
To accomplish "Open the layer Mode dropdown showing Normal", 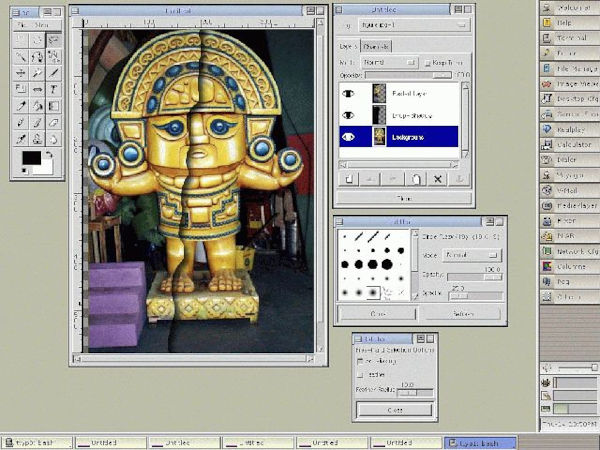I will [388, 62].
